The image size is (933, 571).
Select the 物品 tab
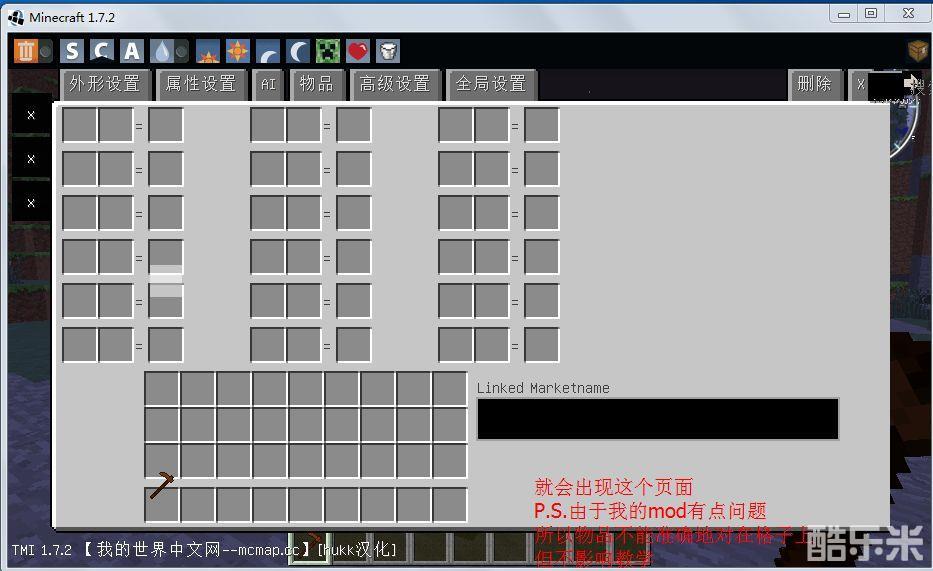(x=317, y=84)
